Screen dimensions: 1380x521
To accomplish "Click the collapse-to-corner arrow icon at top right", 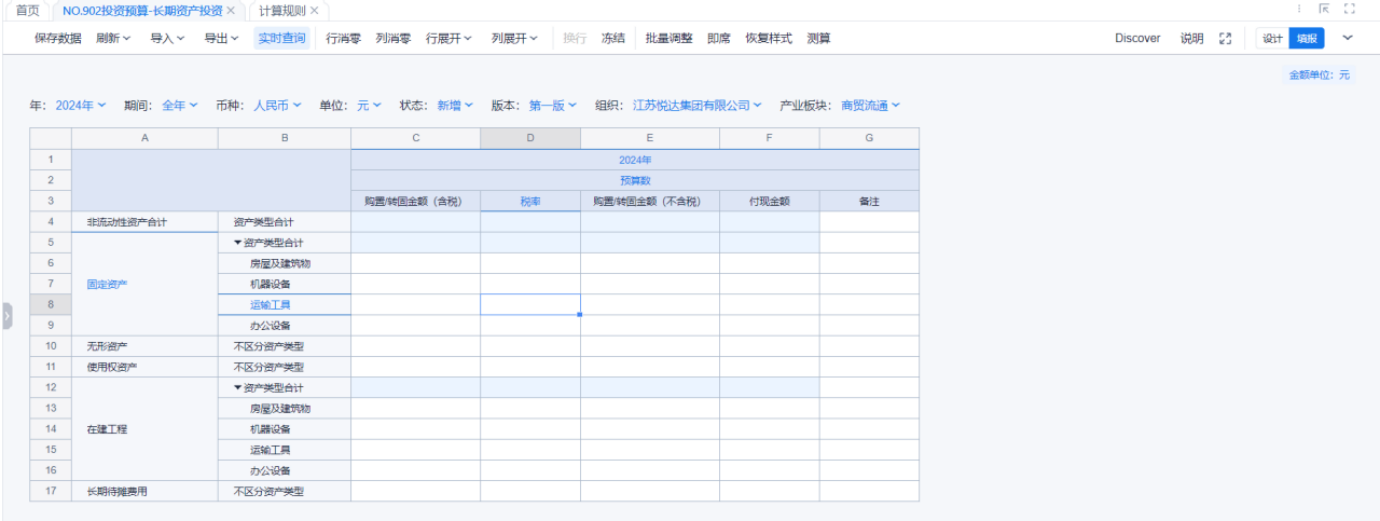I will point(1324,9).
